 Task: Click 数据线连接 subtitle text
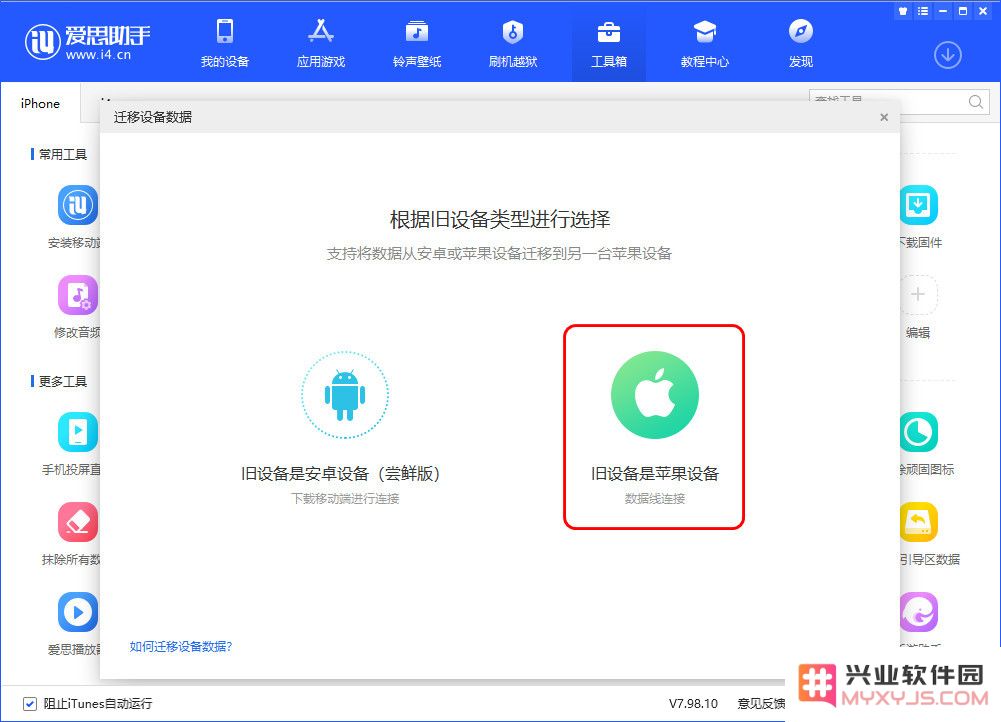pyautogui.click(x=654, y=499)
